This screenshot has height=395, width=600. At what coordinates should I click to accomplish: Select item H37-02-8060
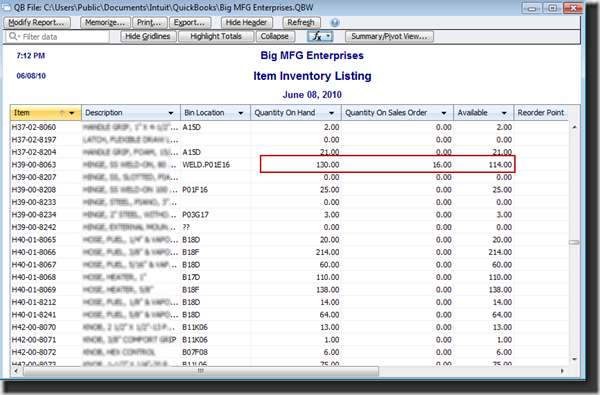click(34, 127)
